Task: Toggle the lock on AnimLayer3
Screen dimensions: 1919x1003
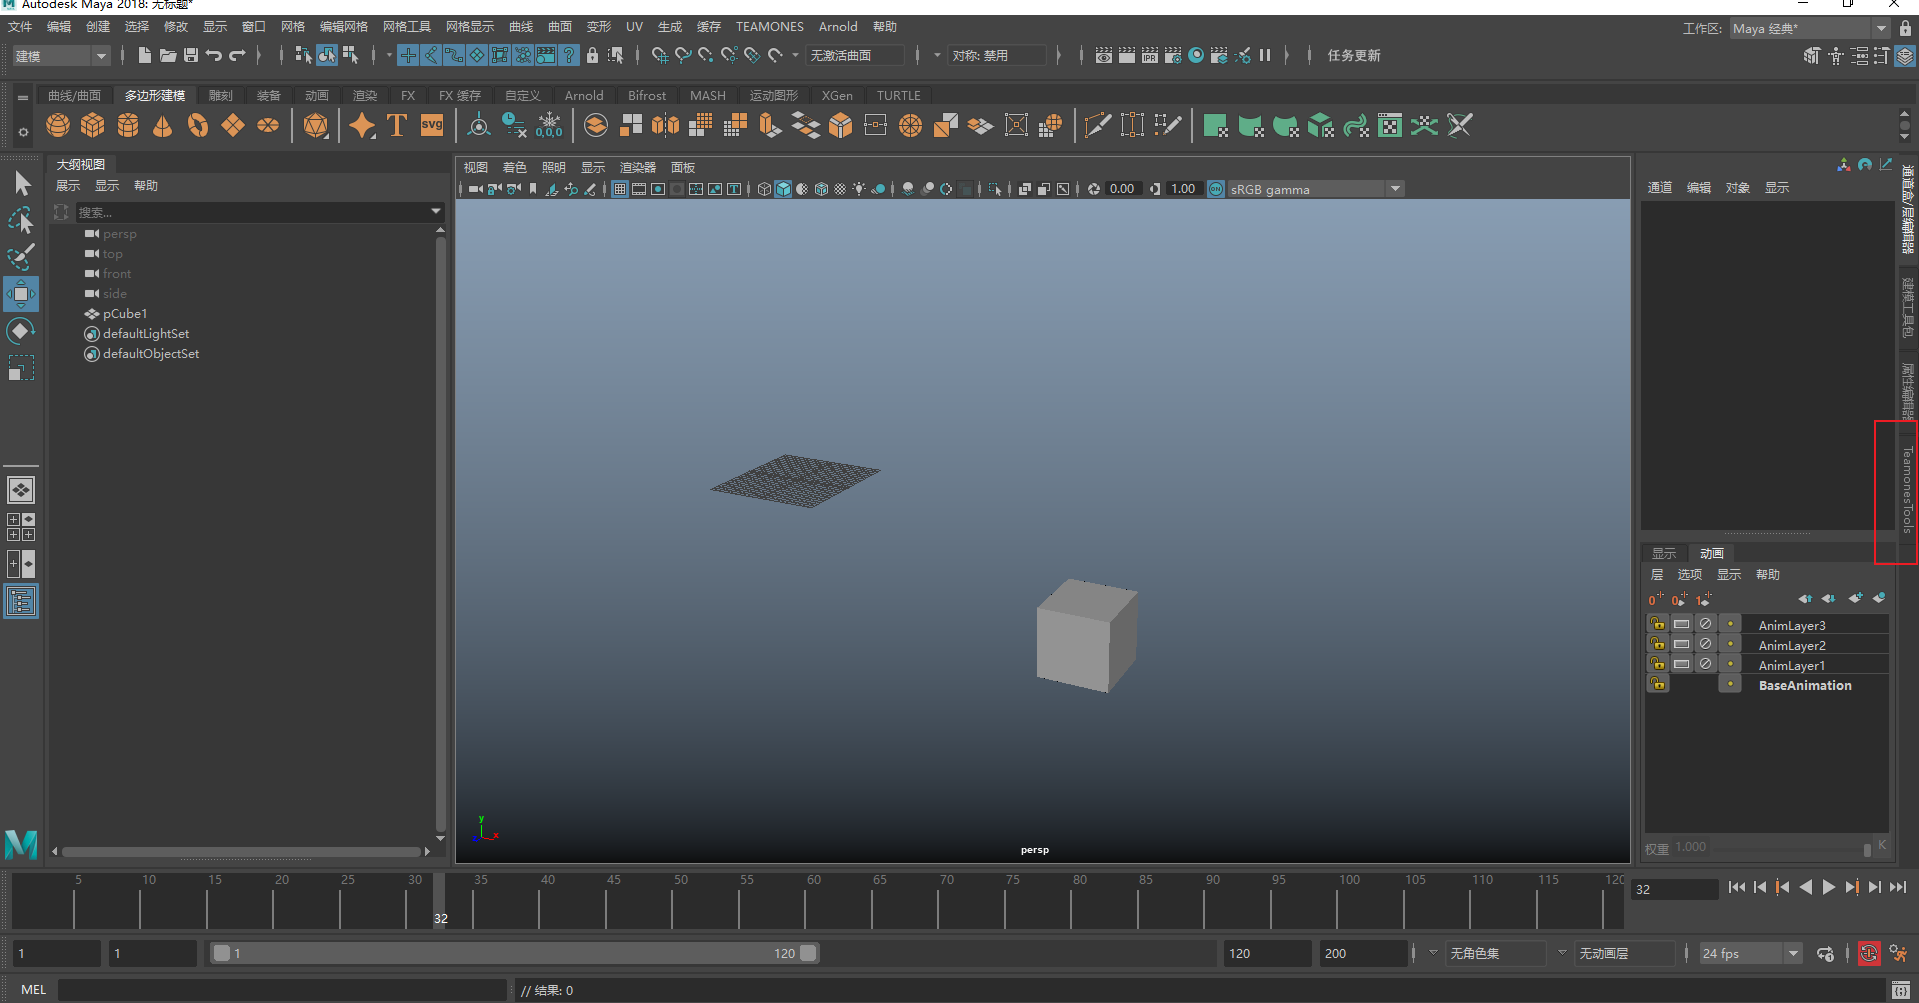Action: pos(1657,625)
